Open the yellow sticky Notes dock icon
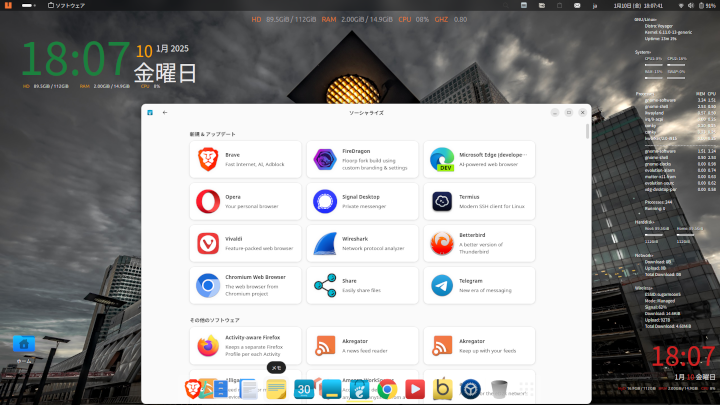720x405 pixels. pyautogui.click(x=276, y=389)
